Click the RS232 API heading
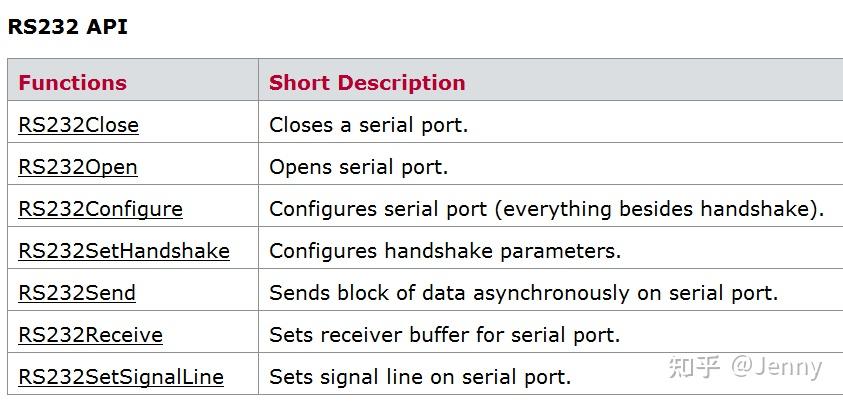Screen dimensions: 843x404 [68, 27]
